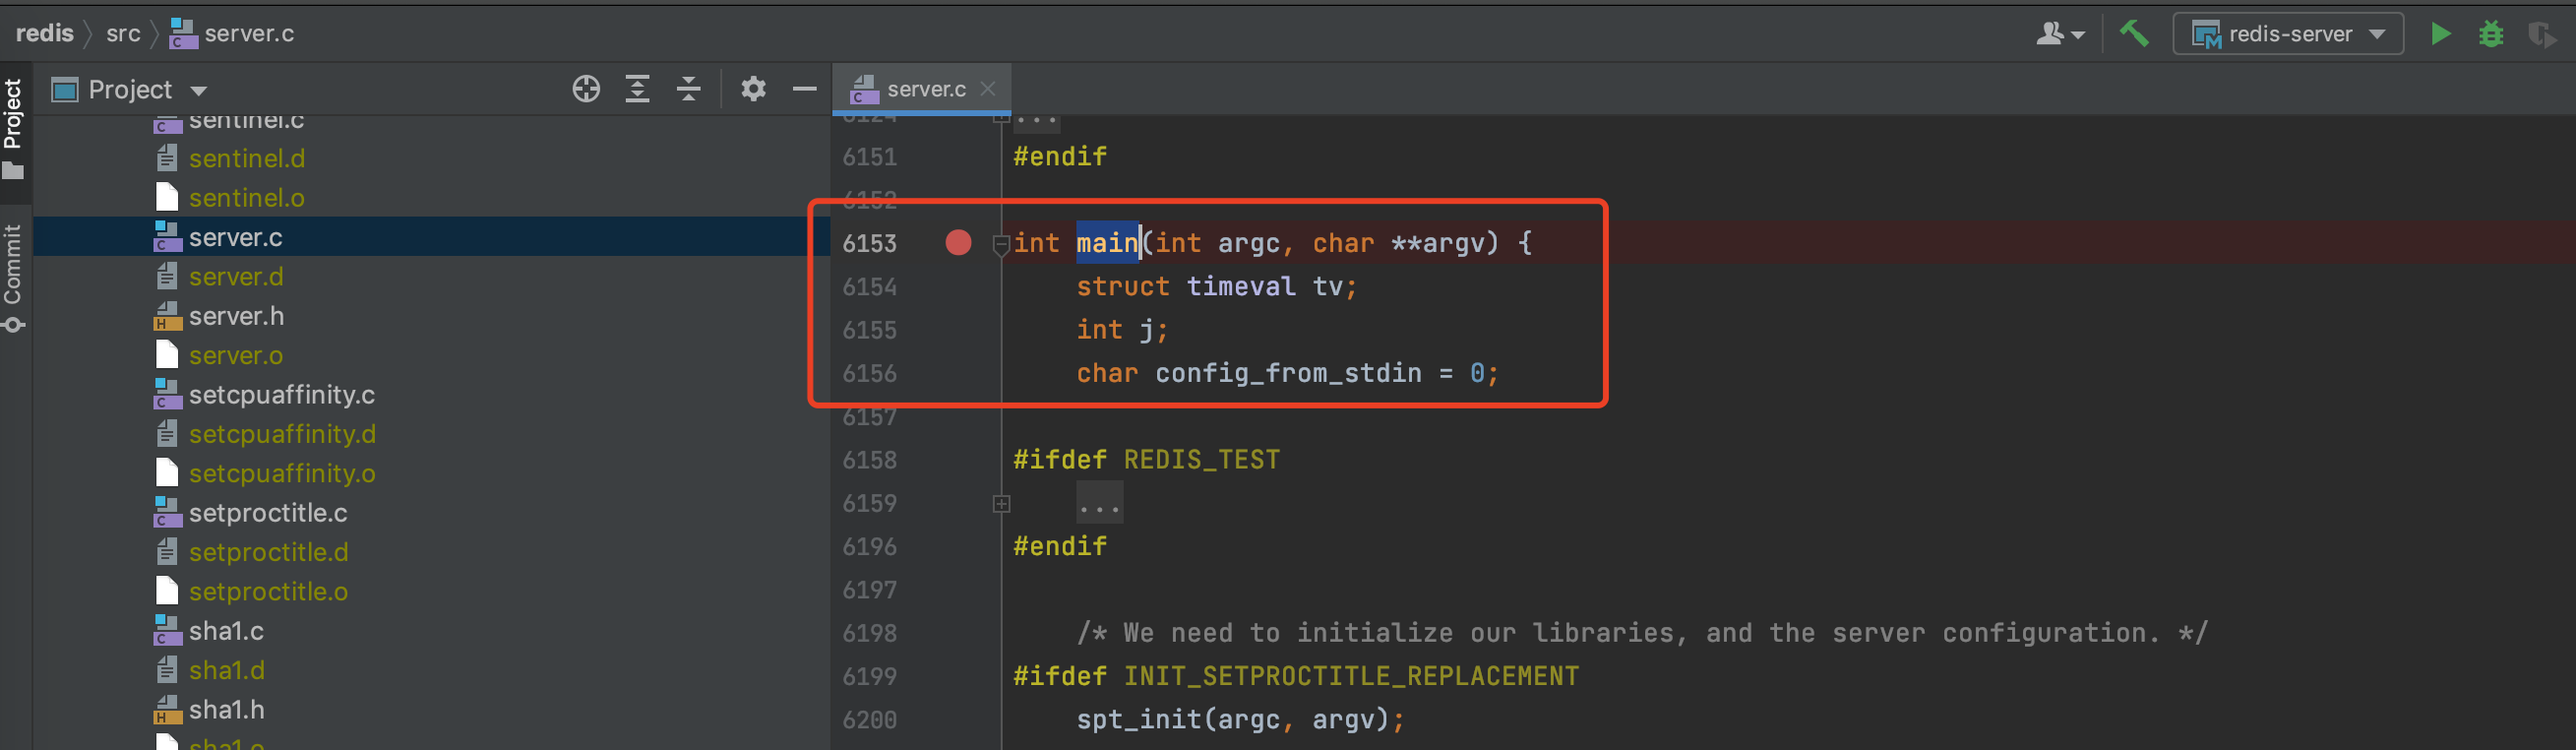Click the redis breadcrumb
This screenshot has height=750, width=2576.
(45, 33)
